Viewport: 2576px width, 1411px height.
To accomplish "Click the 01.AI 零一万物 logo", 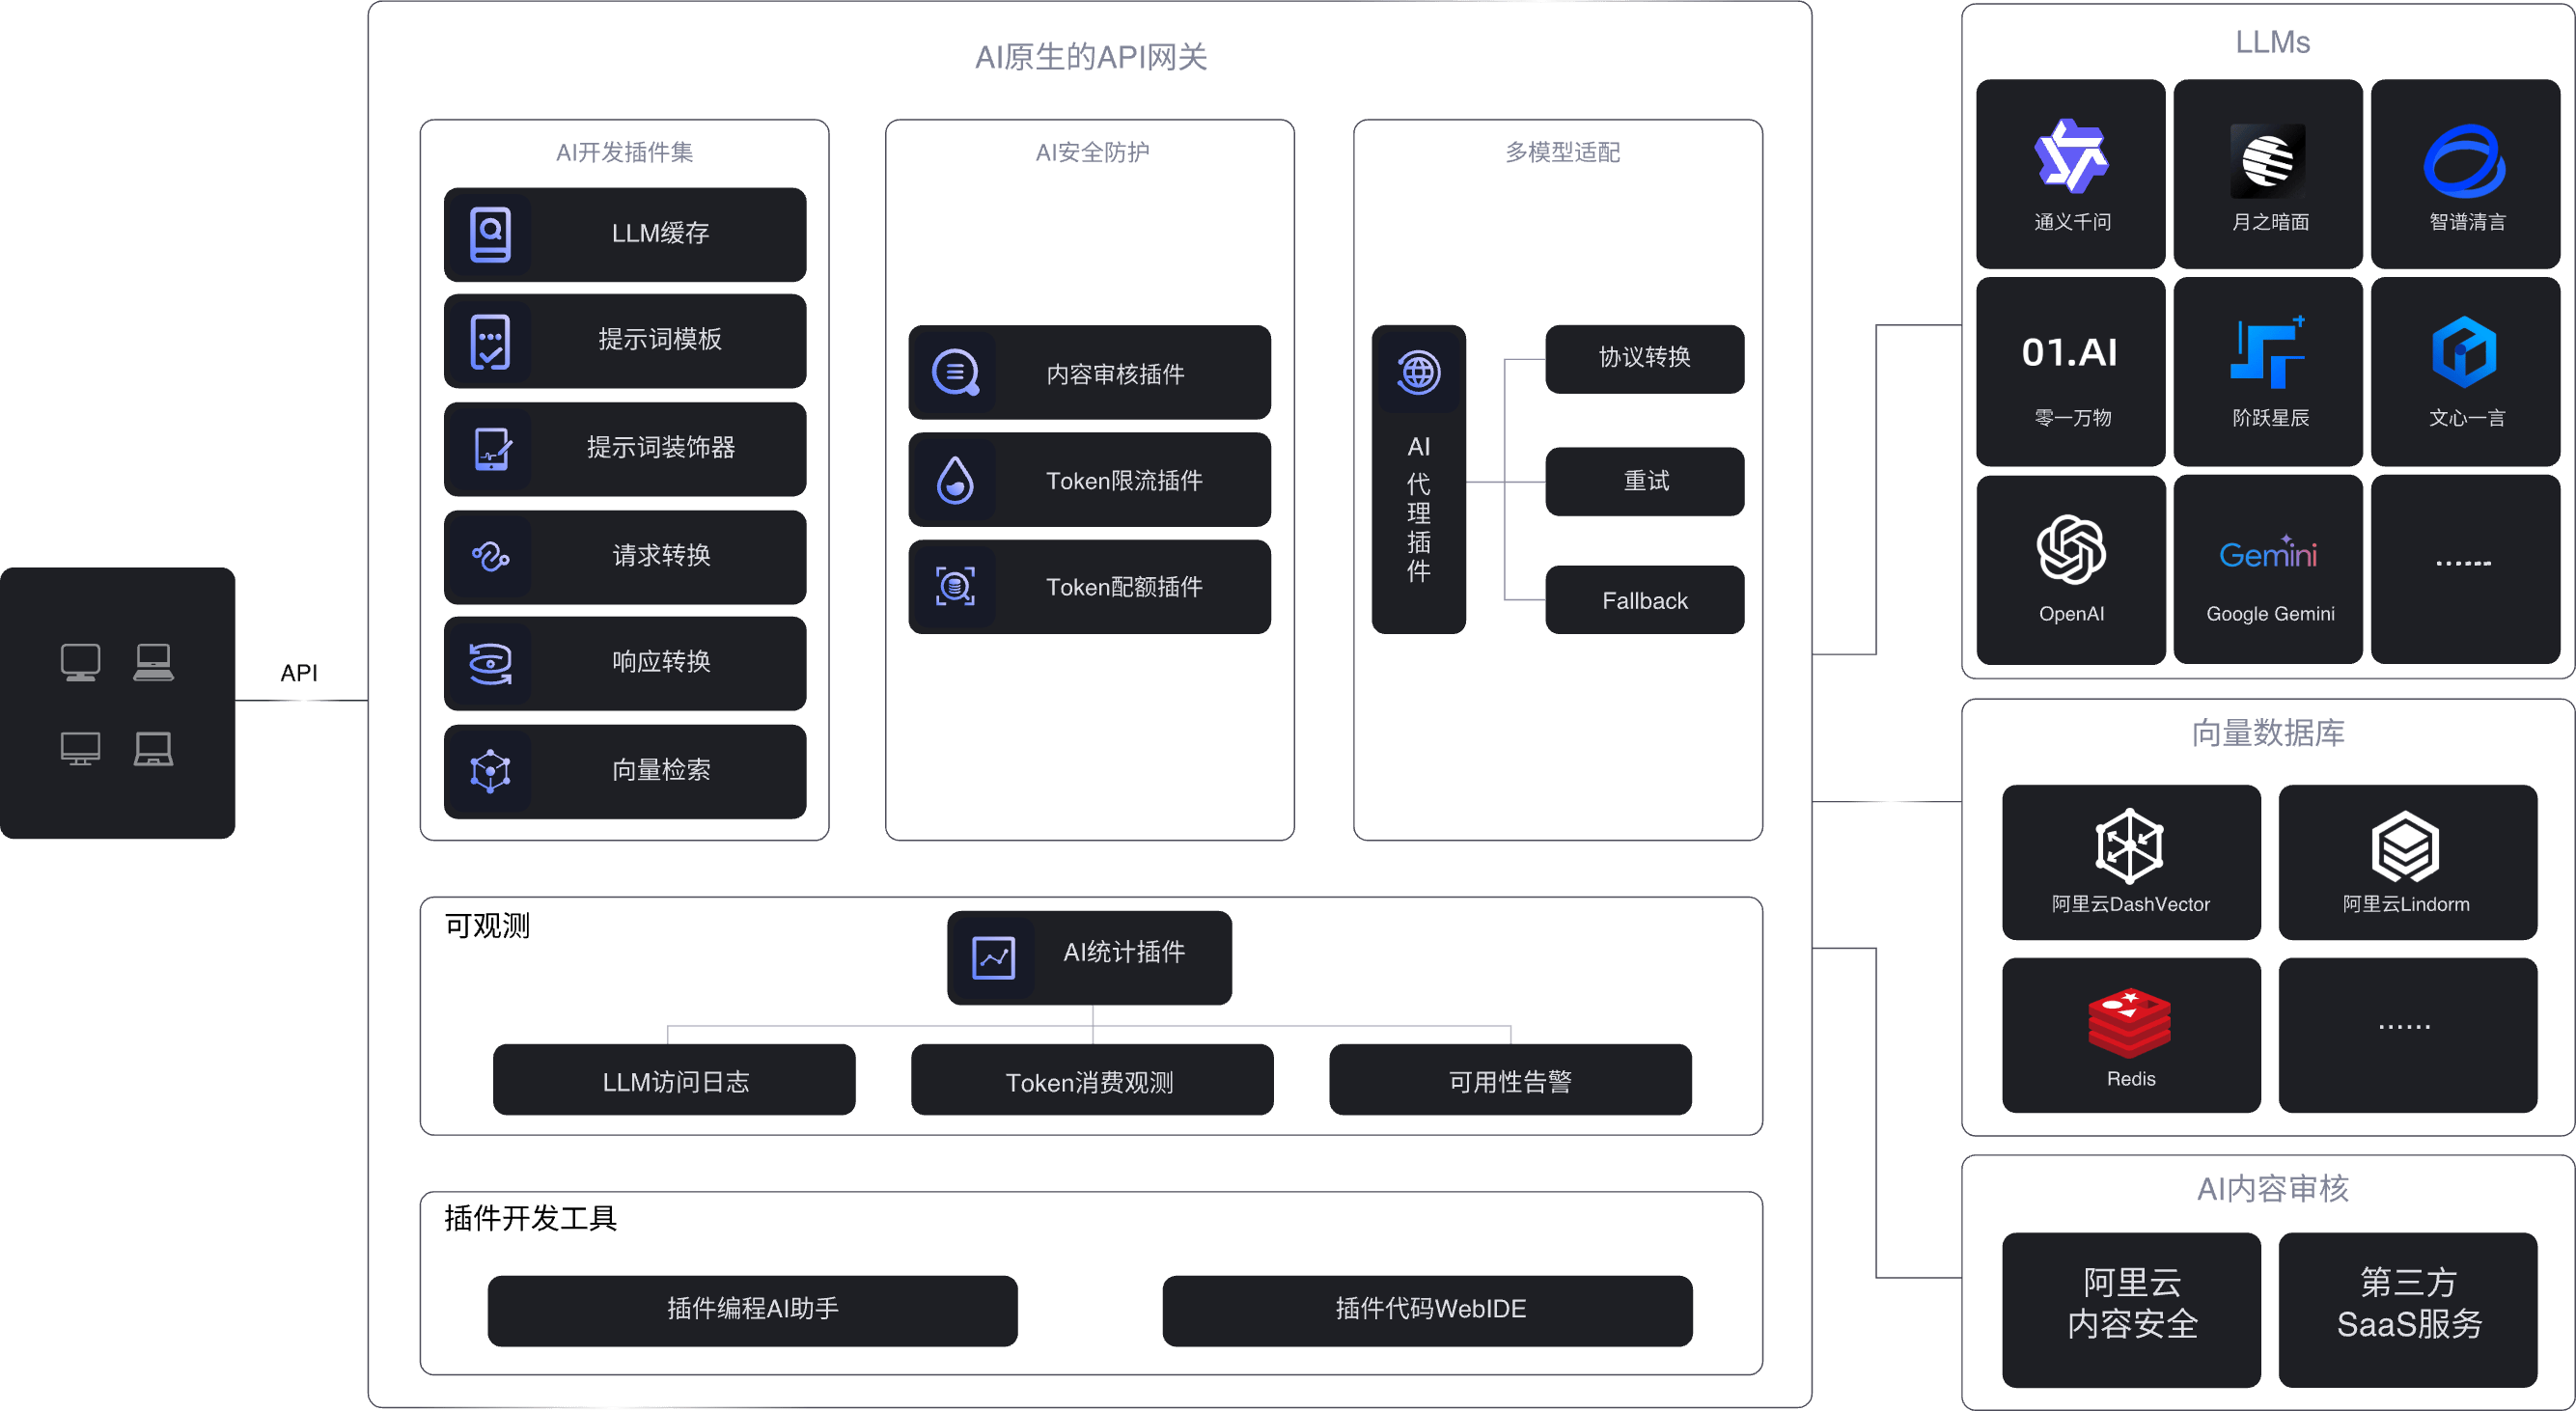I will (x=2069, y=352).
